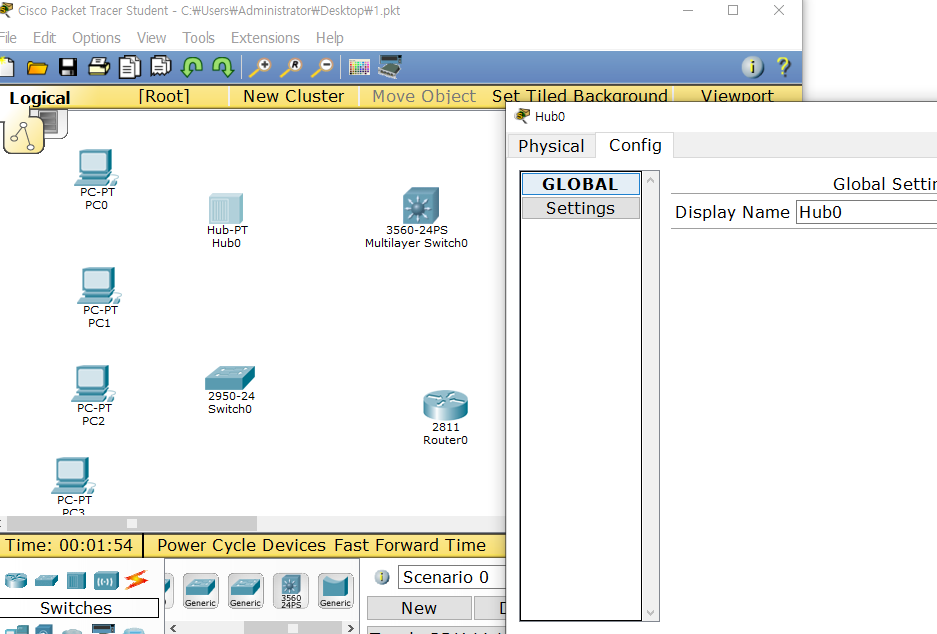
Task: Click the Logical workspace topology icon
Action: pyautogui.click(x=23, y=135)
